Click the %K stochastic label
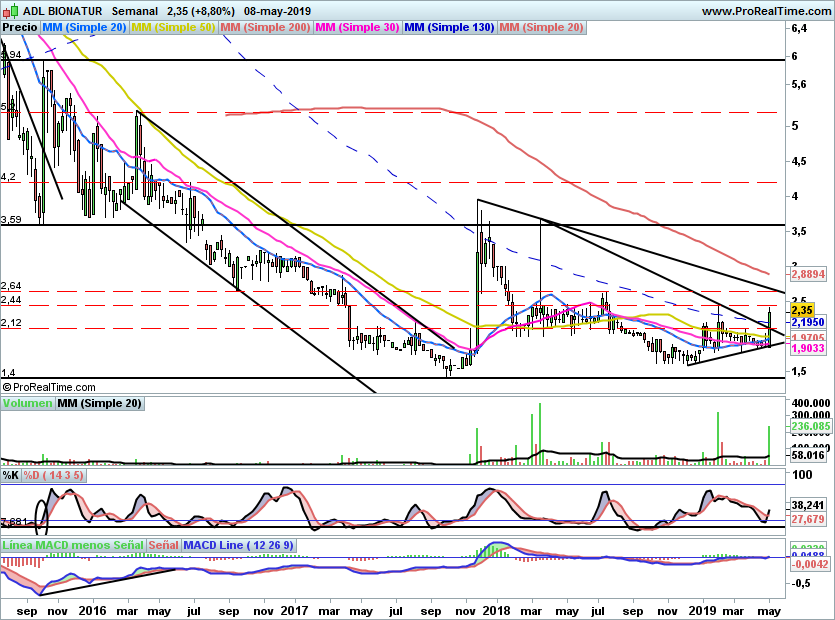Image resolution: width=835 pixels, height=620 pixels. click(11, 475)
